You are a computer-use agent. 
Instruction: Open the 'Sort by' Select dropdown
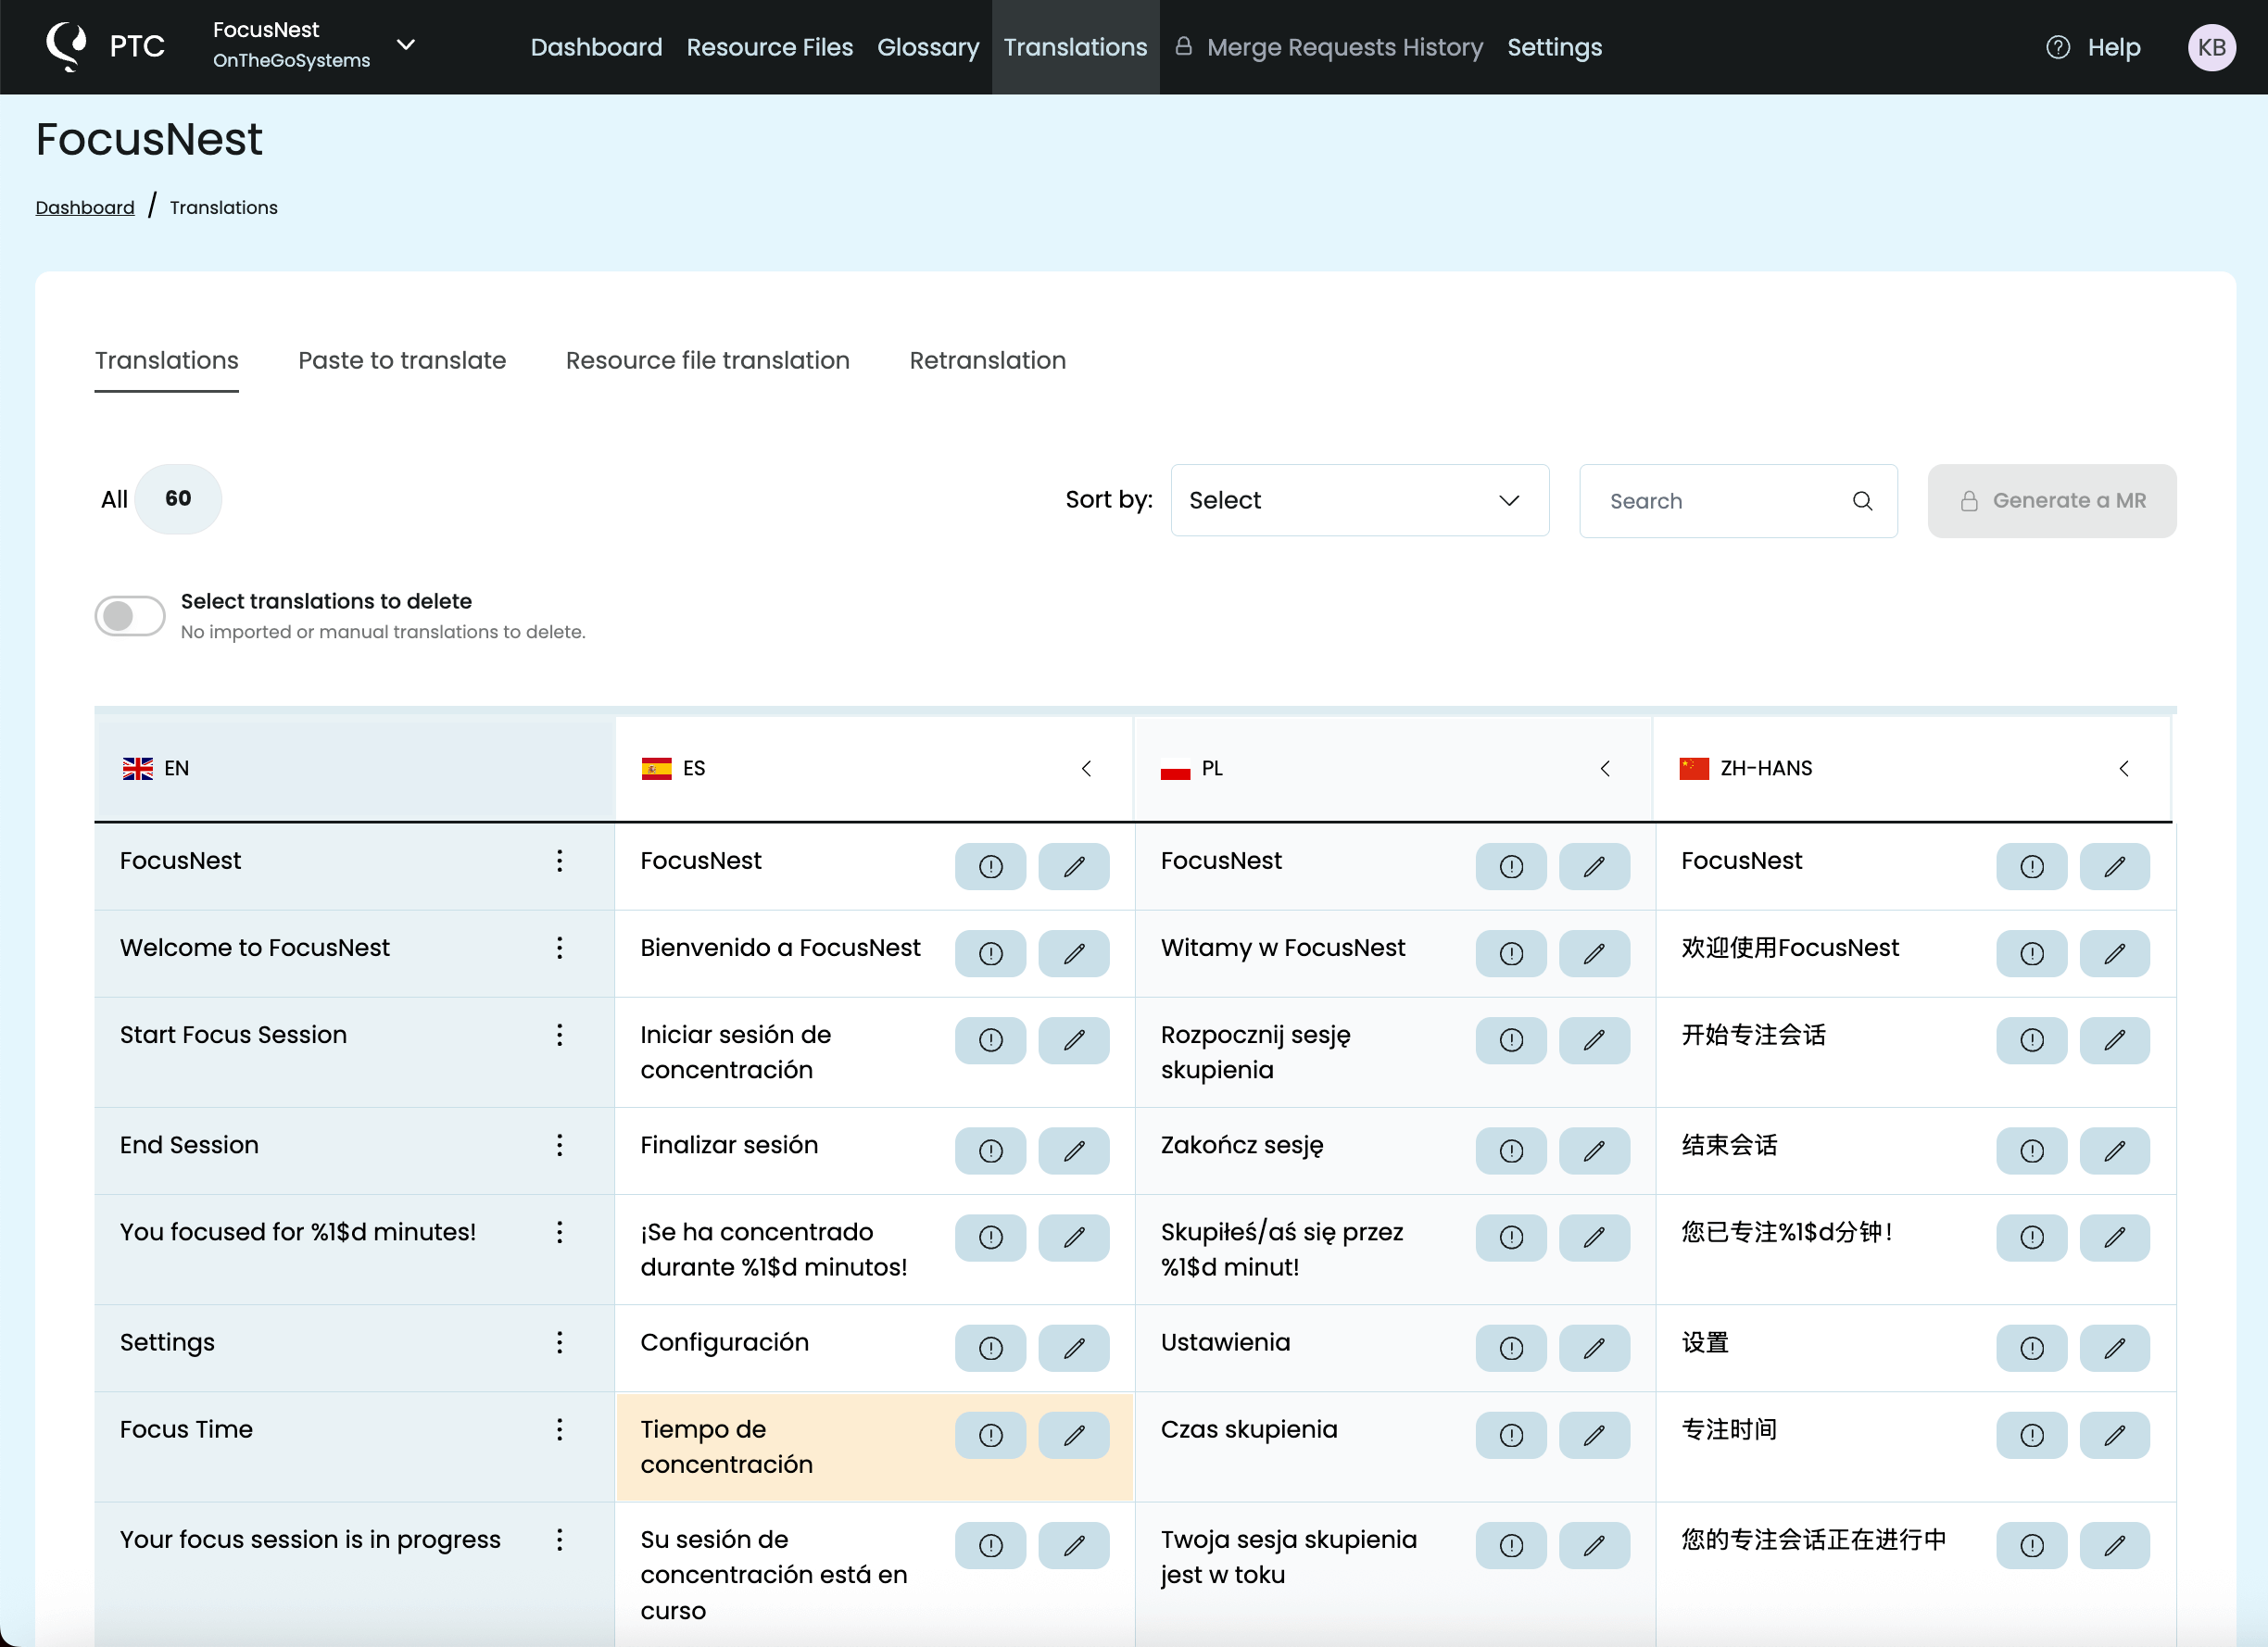coord(1359,500)
